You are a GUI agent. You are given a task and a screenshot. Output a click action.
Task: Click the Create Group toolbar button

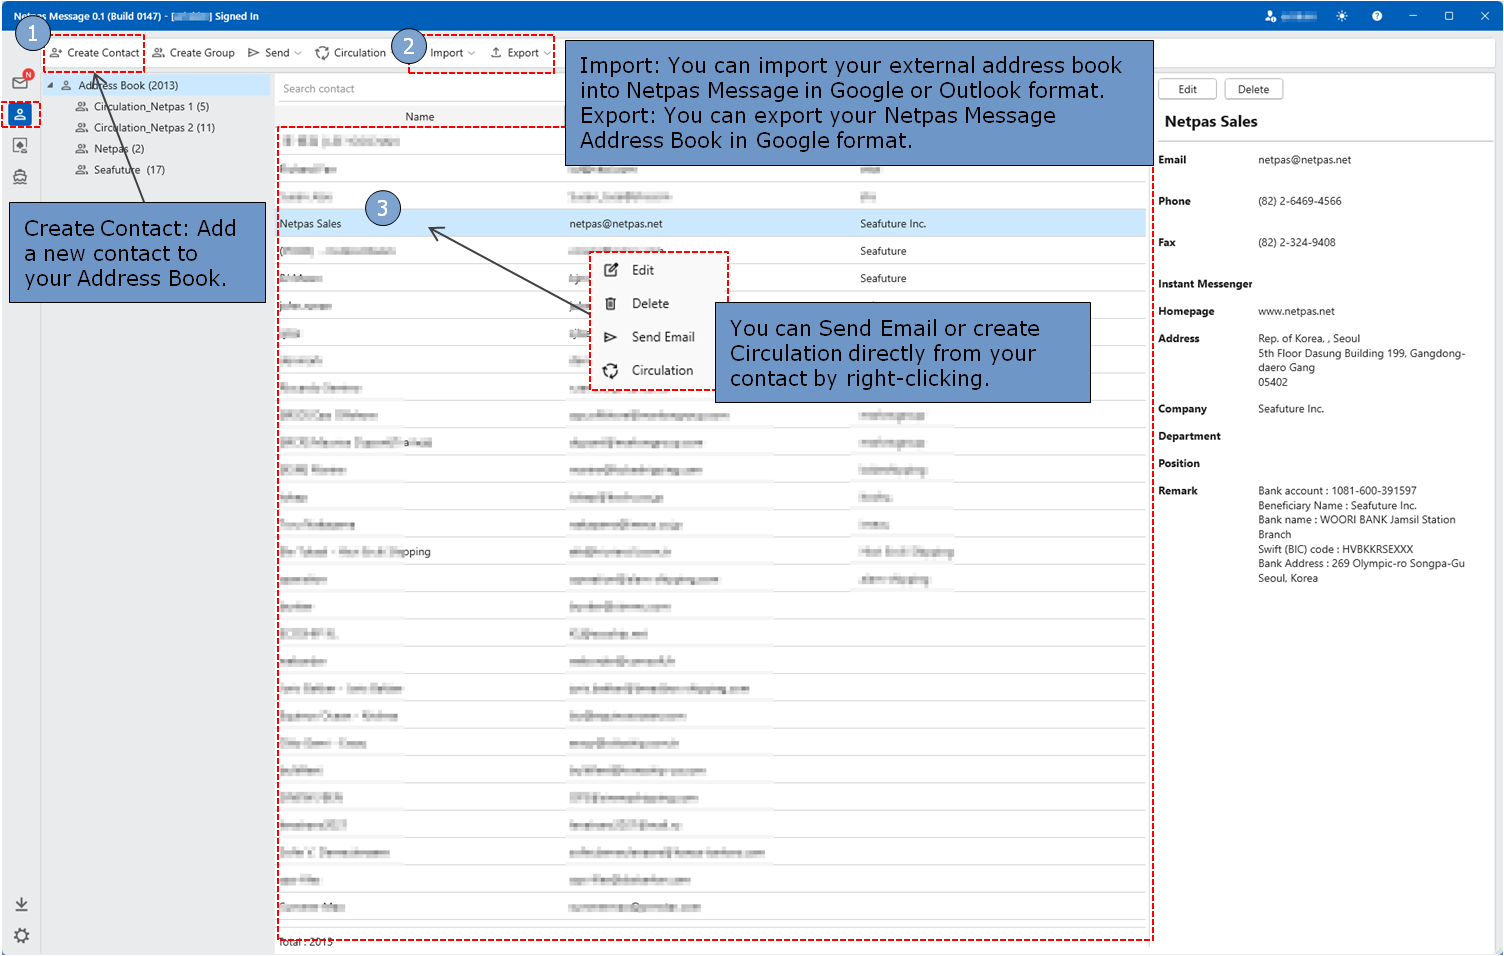click(x=194, y=53)
